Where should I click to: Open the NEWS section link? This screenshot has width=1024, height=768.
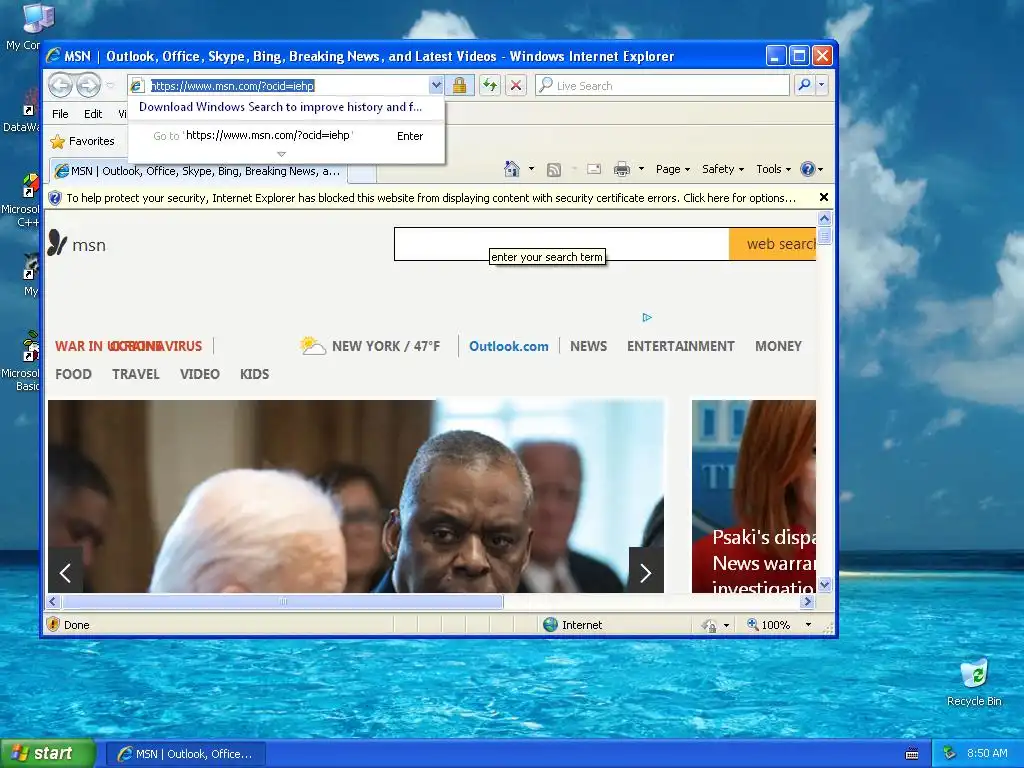click(588, 346)
